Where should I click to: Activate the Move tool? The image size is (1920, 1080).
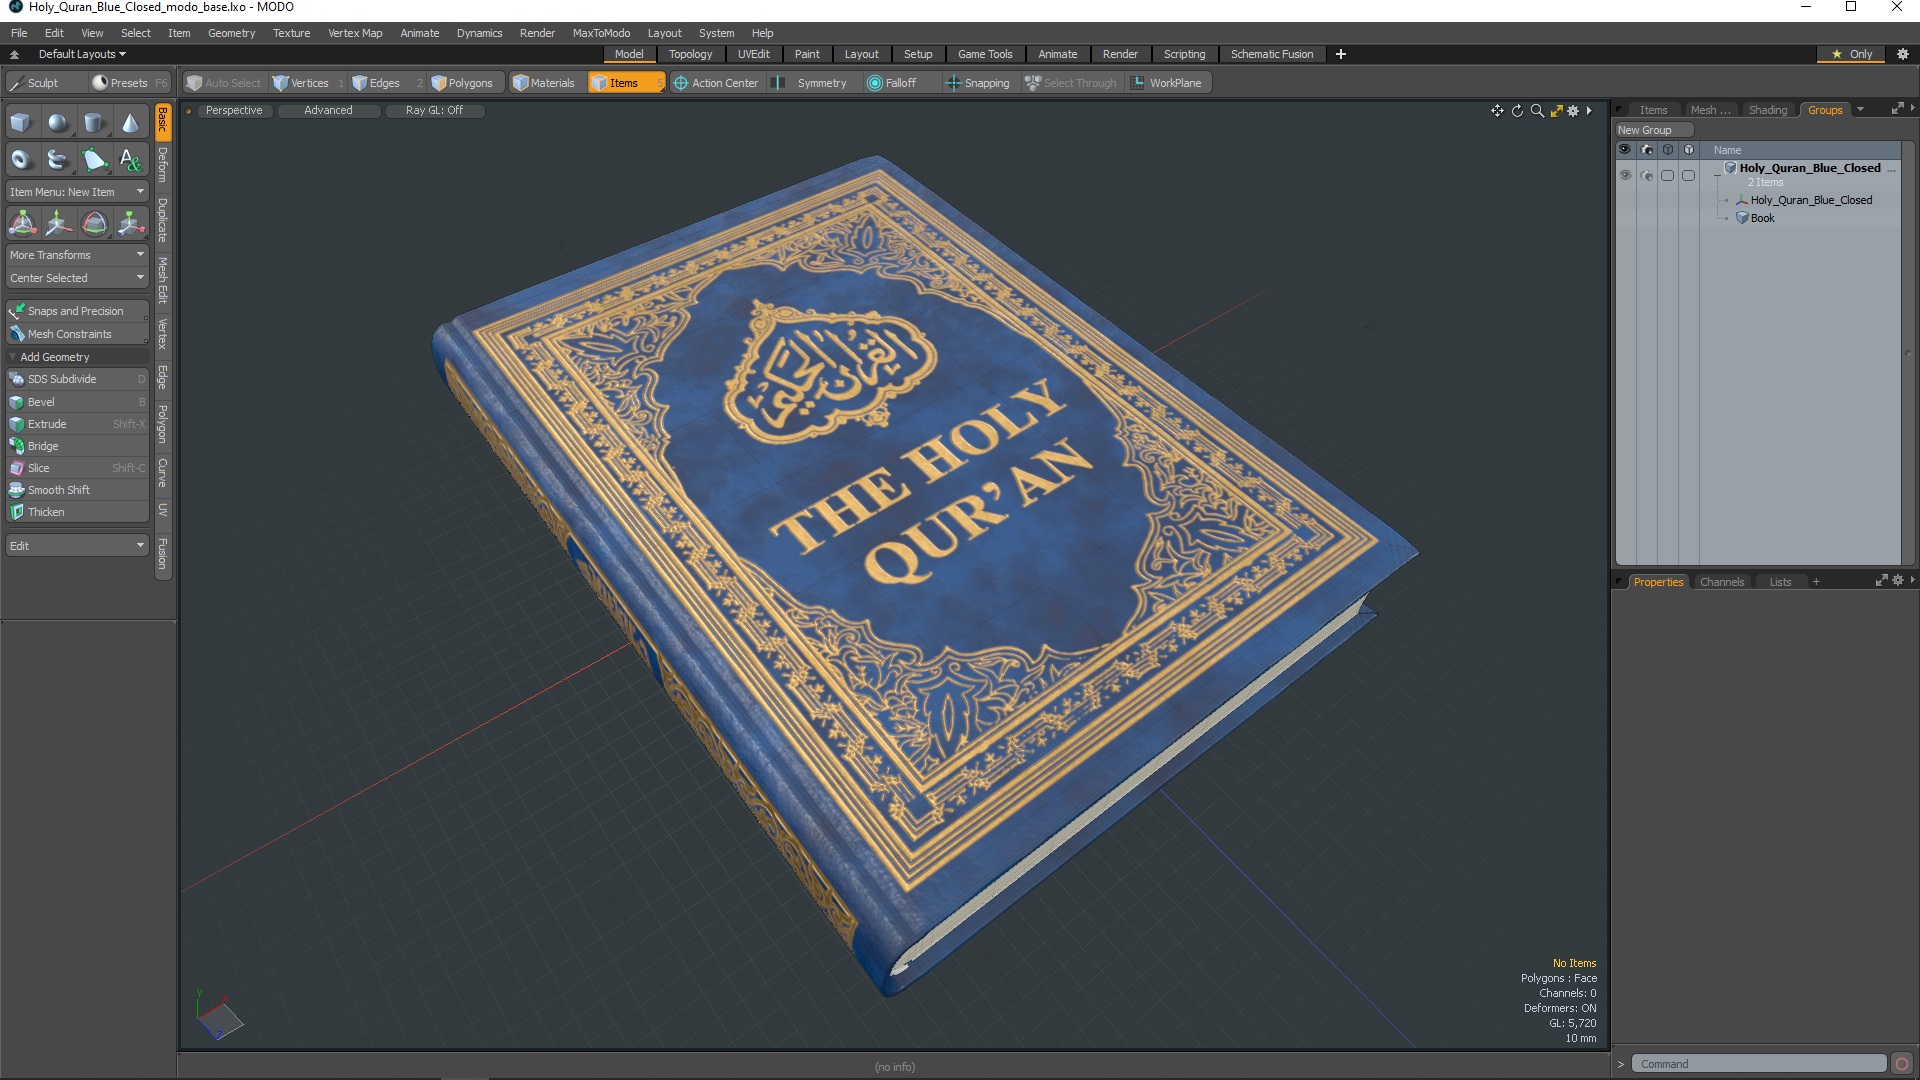[58, 223]
